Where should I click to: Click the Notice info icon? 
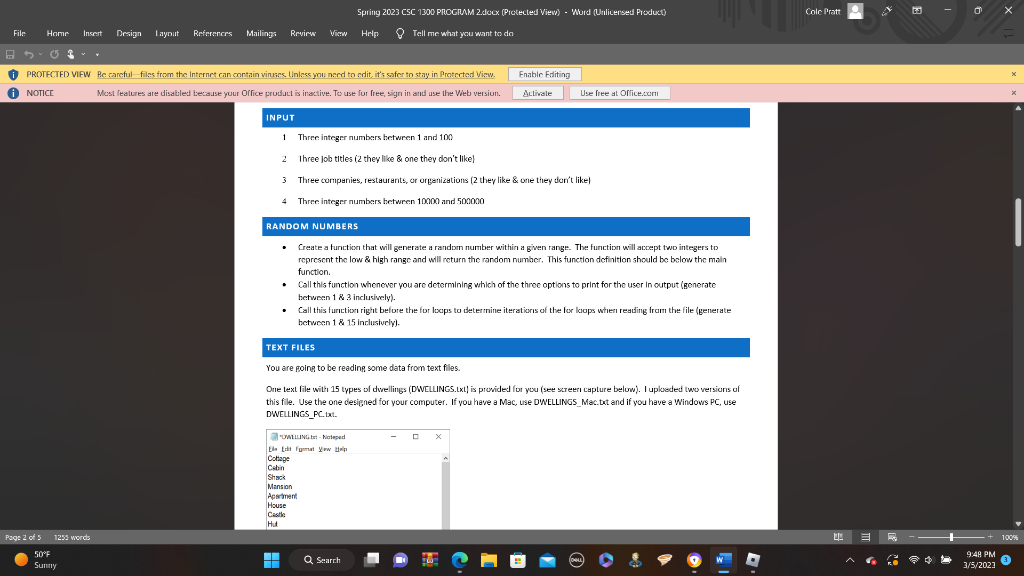tap(13, 93)
